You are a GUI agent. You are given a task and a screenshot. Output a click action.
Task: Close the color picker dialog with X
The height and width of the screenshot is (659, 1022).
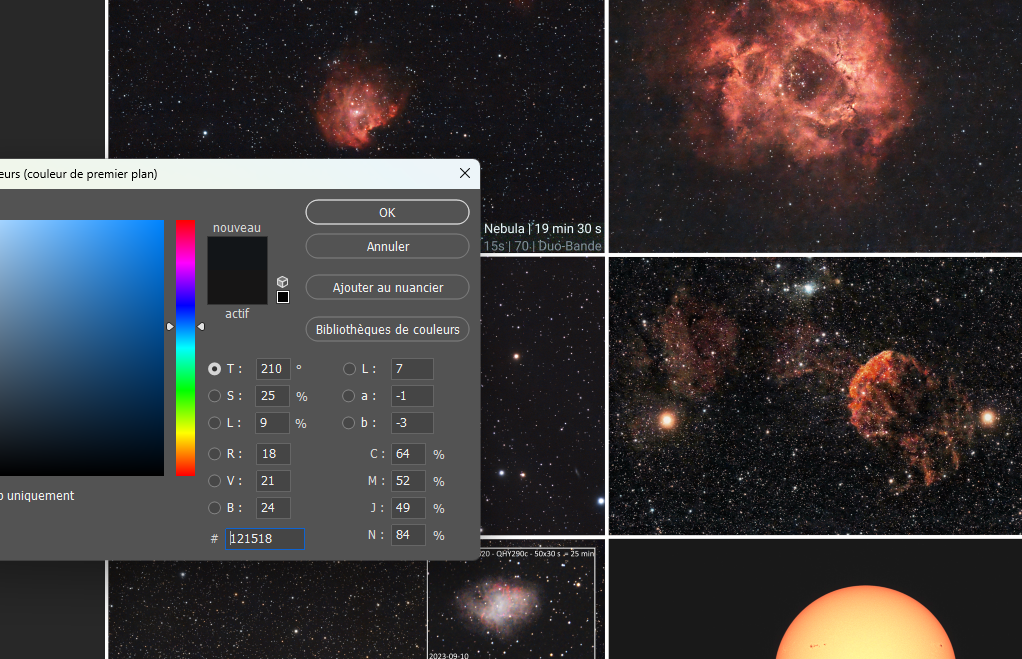coord(465,173)
